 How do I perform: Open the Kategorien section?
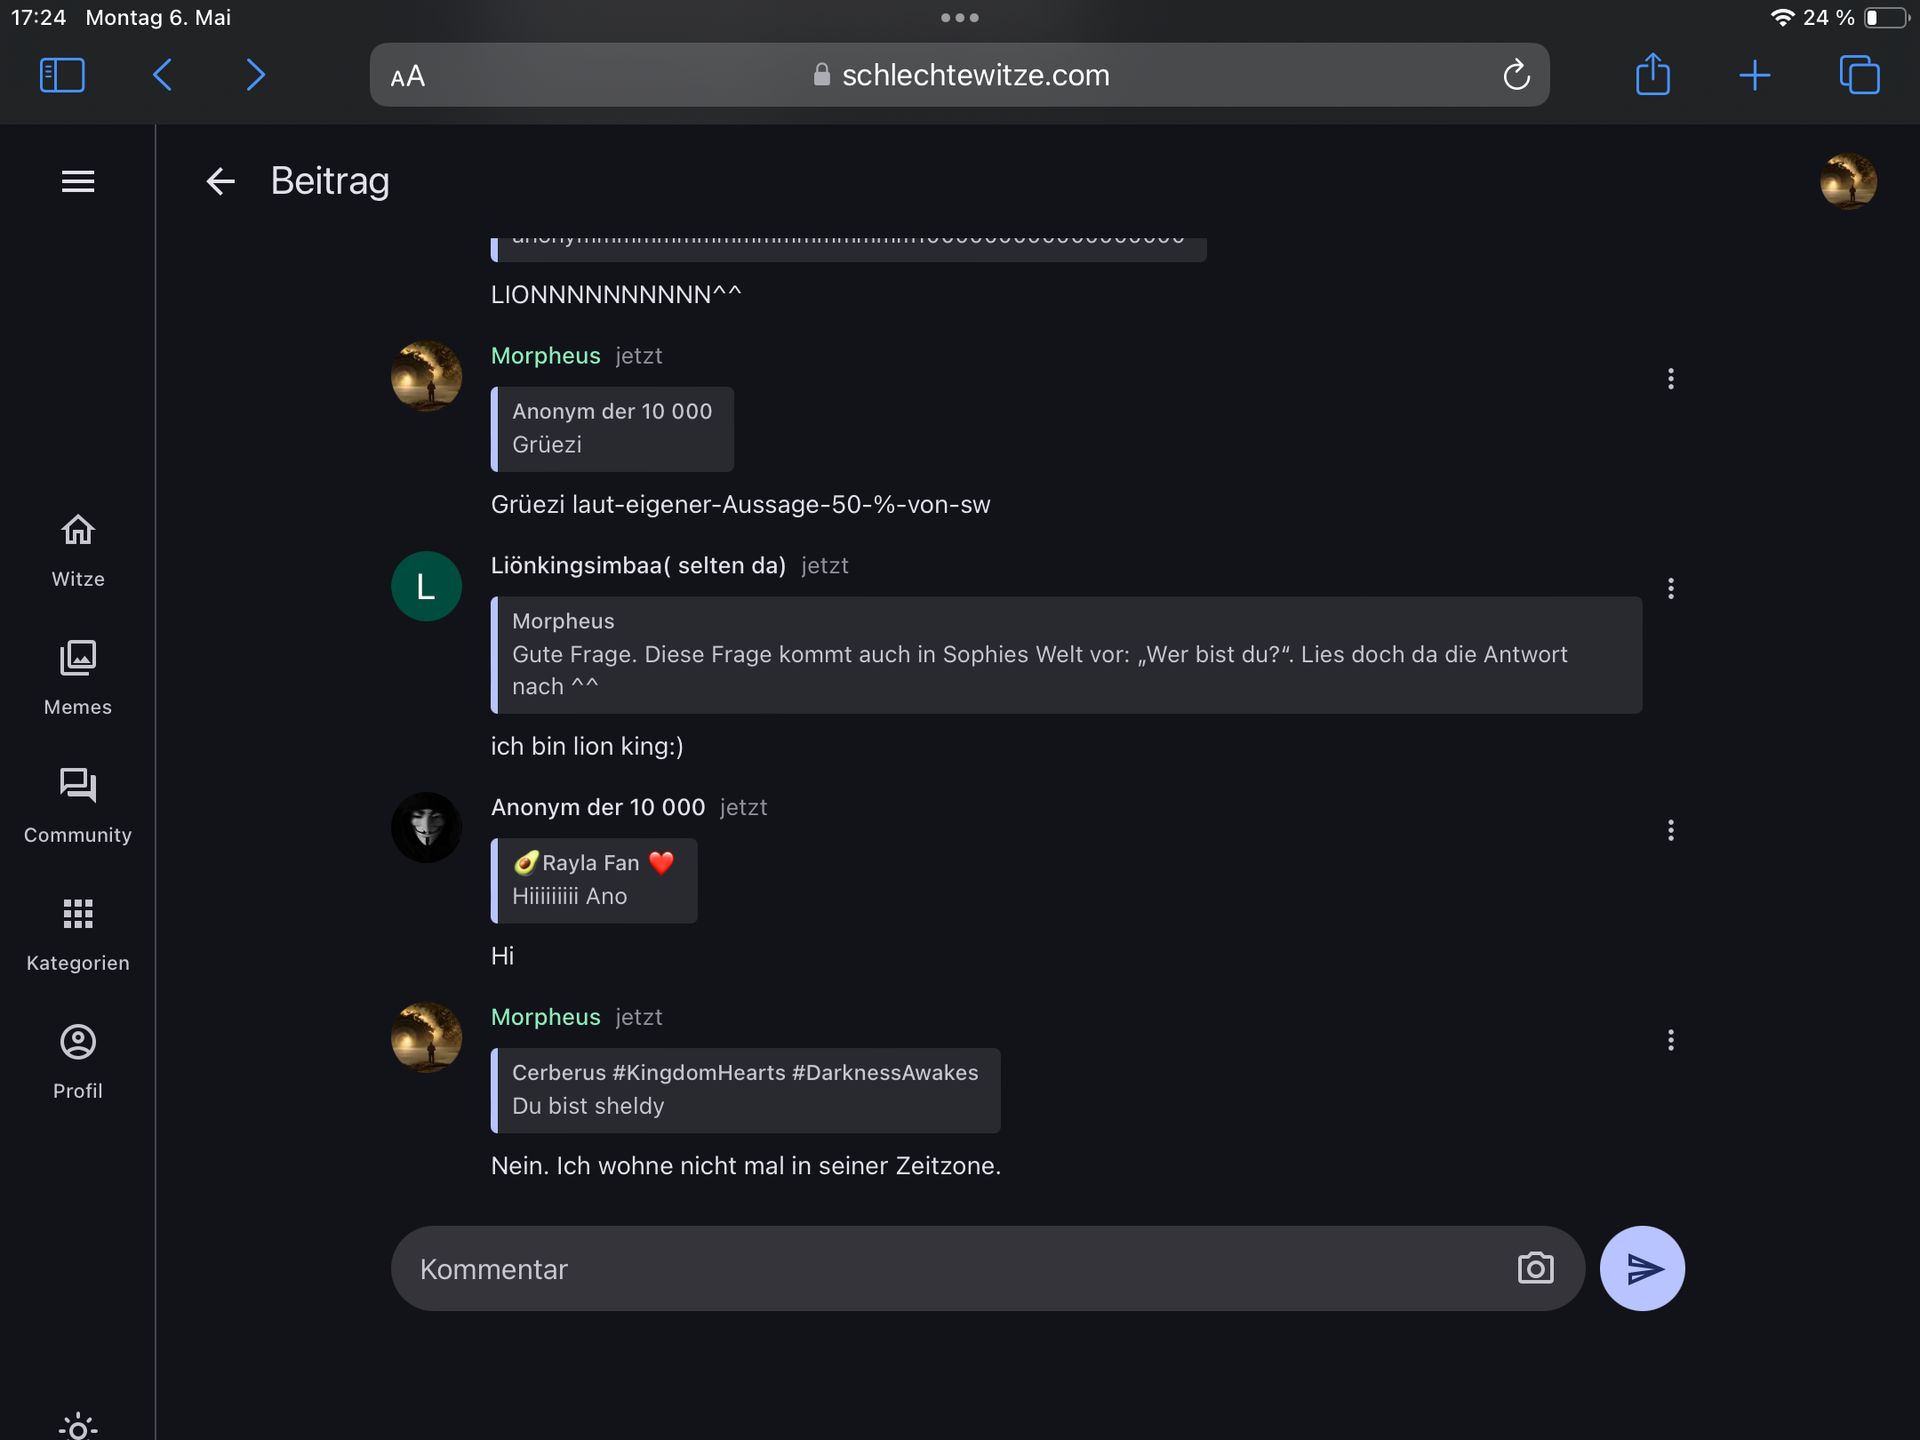78,934
